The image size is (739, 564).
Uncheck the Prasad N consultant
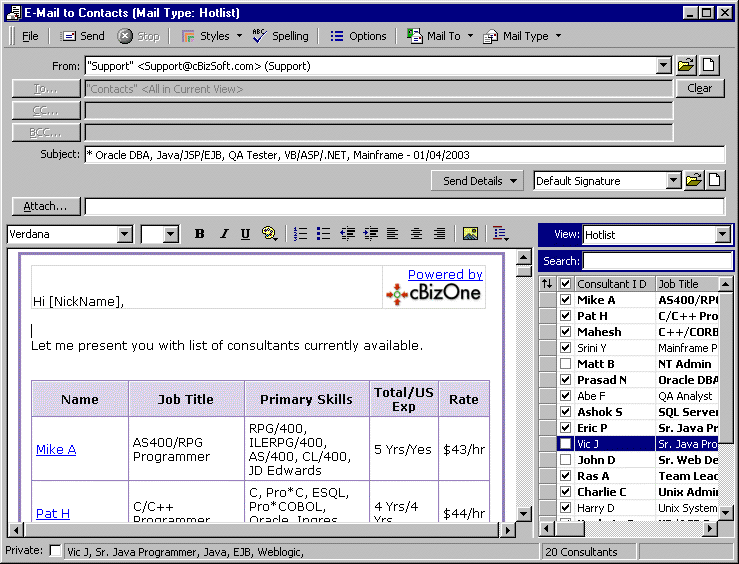coord(566,380)
